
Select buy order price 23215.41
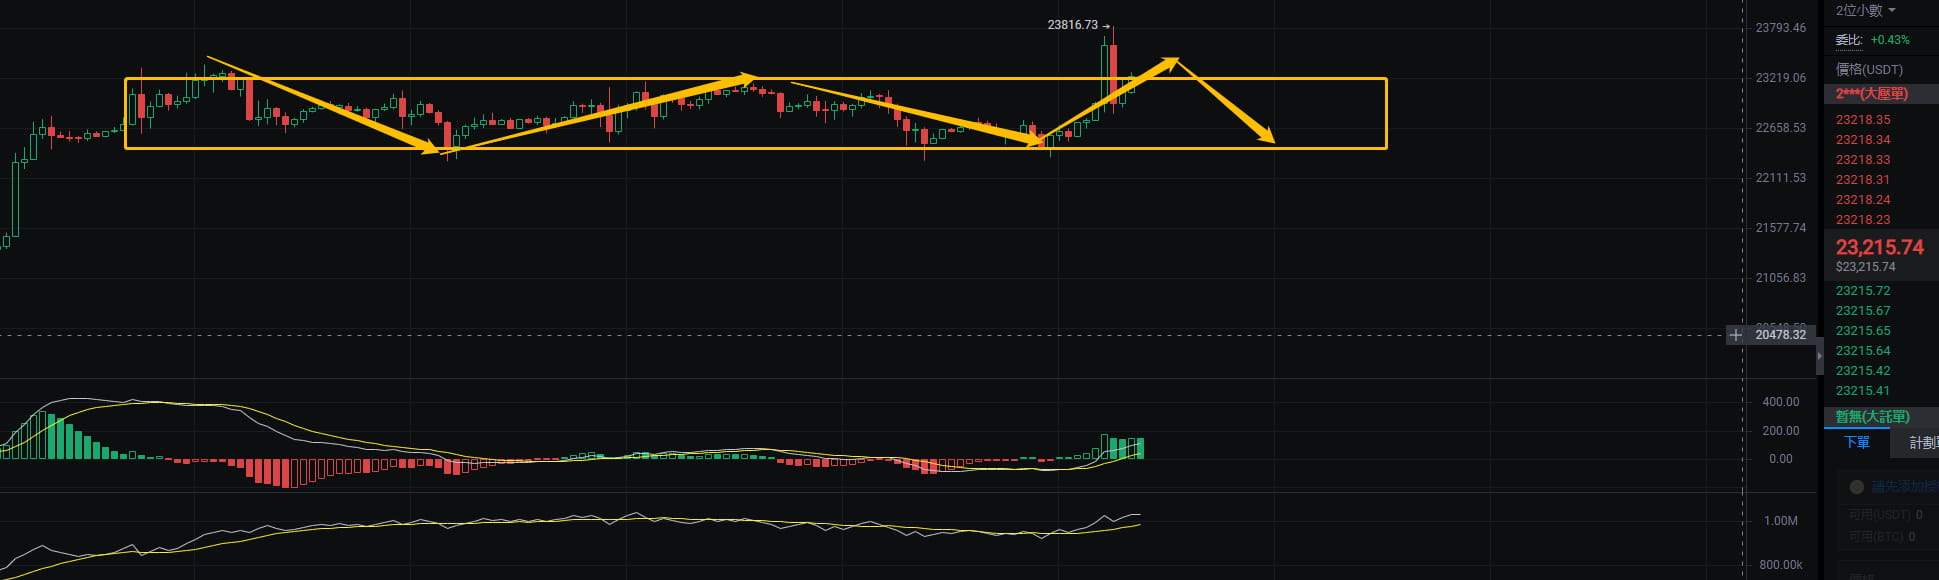[1863, 391]
